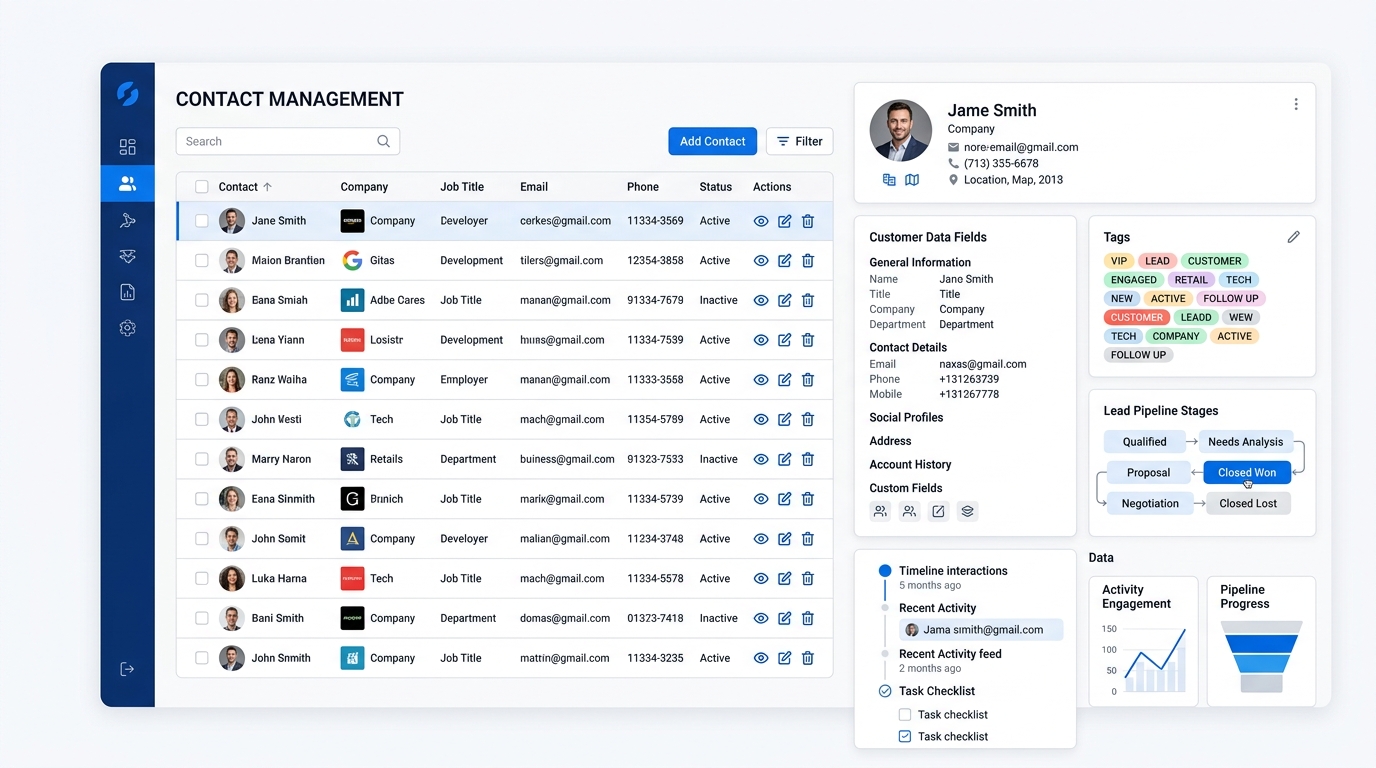The width and height of the screenshot is (1376, 768).
Task: Expand the Account History section
Action: tap(910, 465)
